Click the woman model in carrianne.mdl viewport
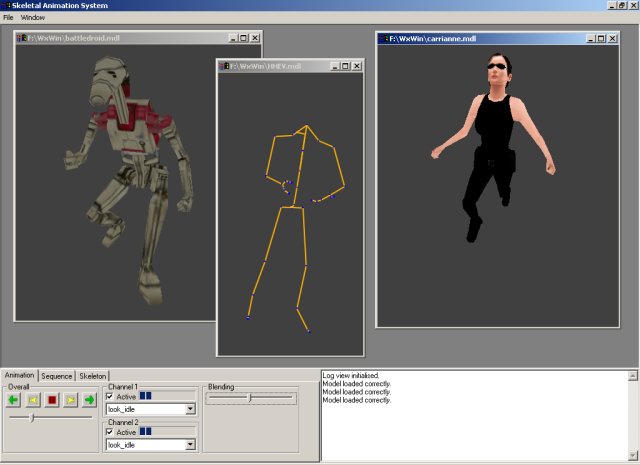Viewport: 640px width, 465px height. tap(494, 147)
